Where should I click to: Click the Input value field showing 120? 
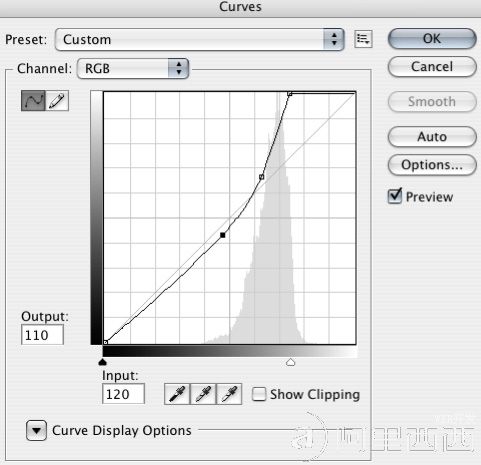click(123, 394)
